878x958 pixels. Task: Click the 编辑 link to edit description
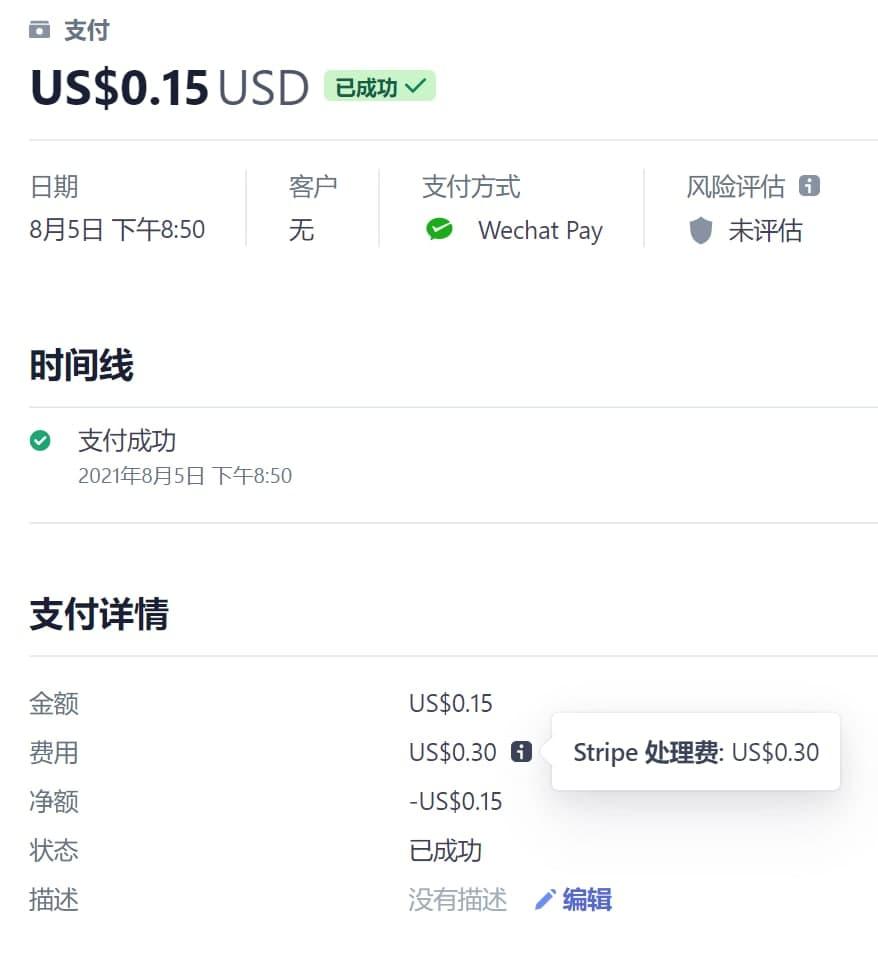(586, 899)
